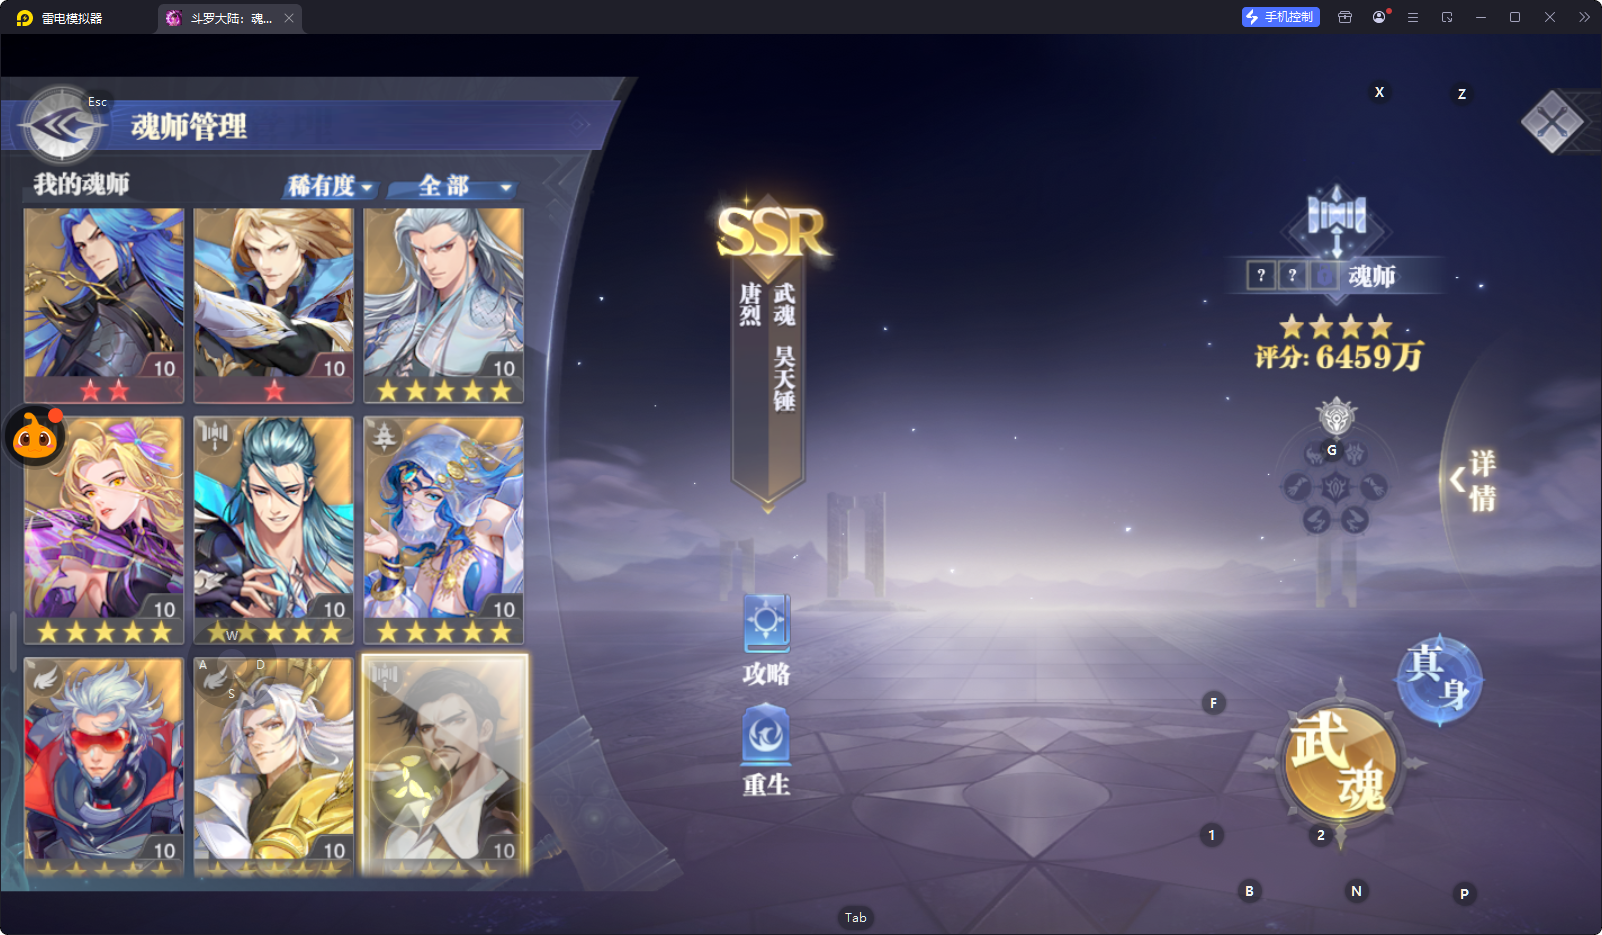Click the second question mark slot
Screen dimensions: 1602x935
[x=1292, y=275]
